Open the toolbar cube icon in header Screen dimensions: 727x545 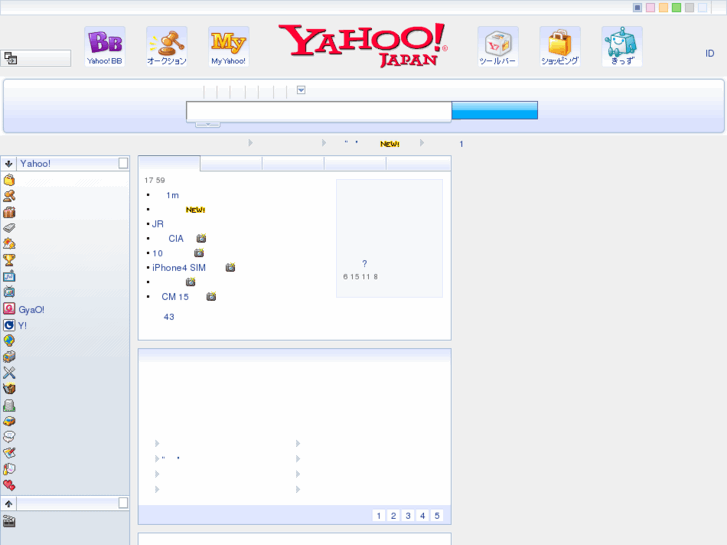[x=497, y=46]
